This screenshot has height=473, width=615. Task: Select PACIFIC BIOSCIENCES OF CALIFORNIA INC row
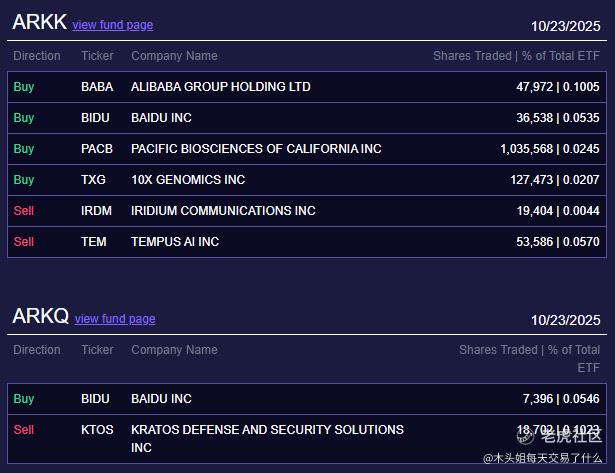(x=256, y=149)
